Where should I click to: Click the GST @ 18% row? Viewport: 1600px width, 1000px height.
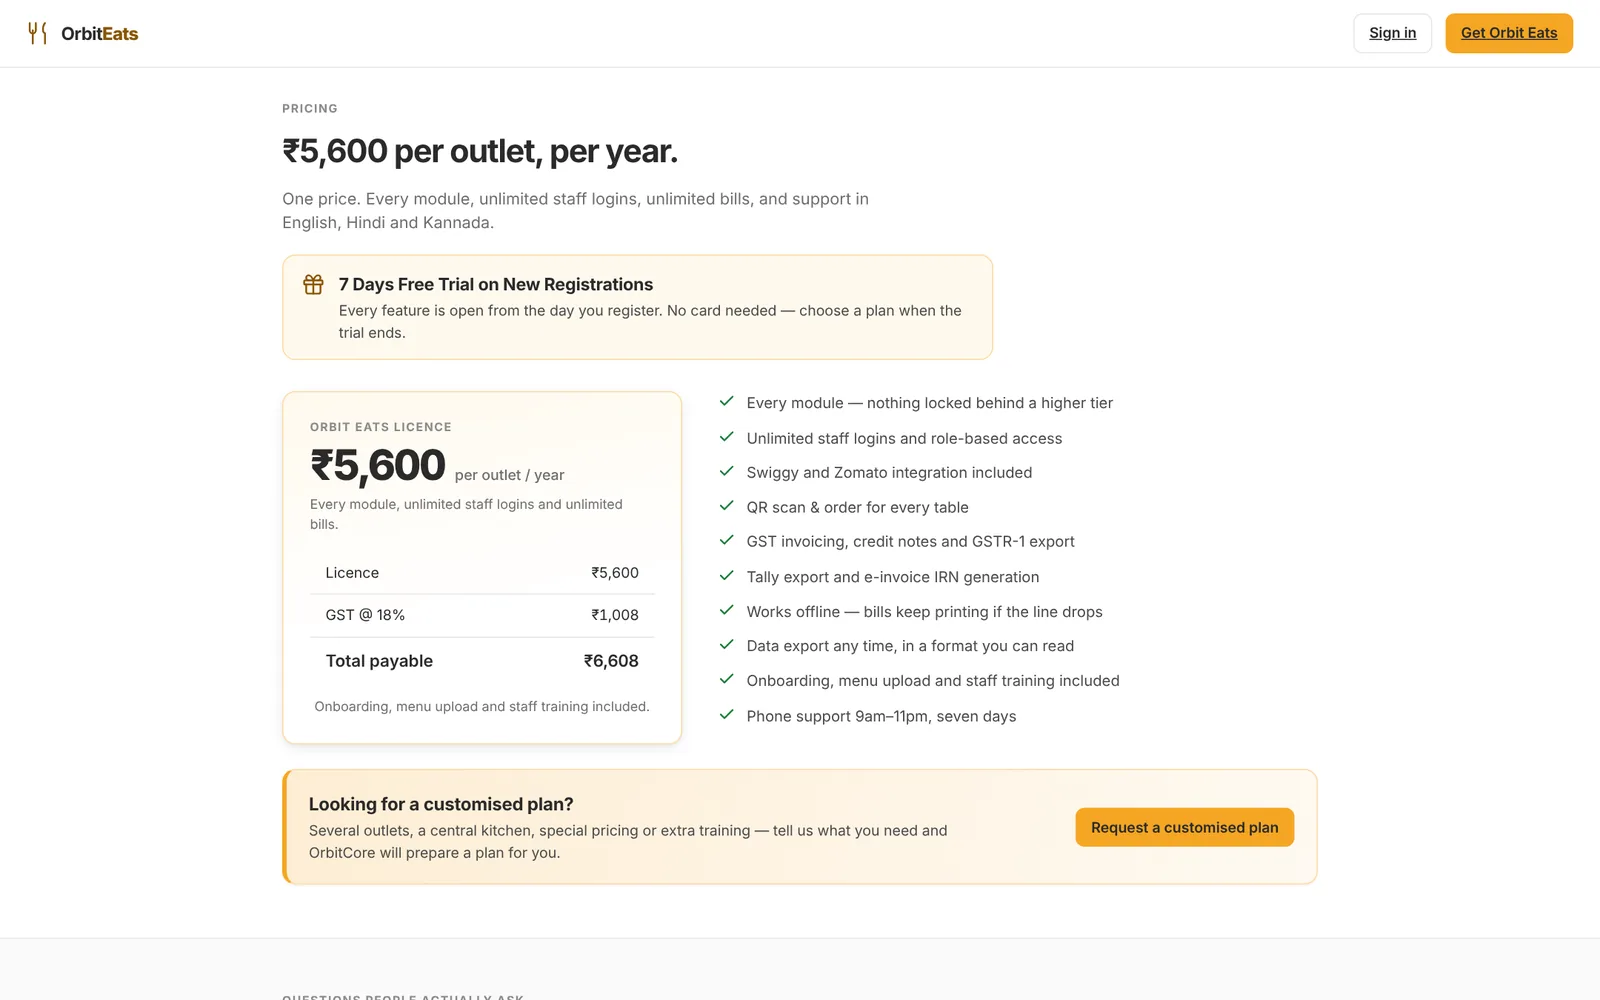(482, 615)
